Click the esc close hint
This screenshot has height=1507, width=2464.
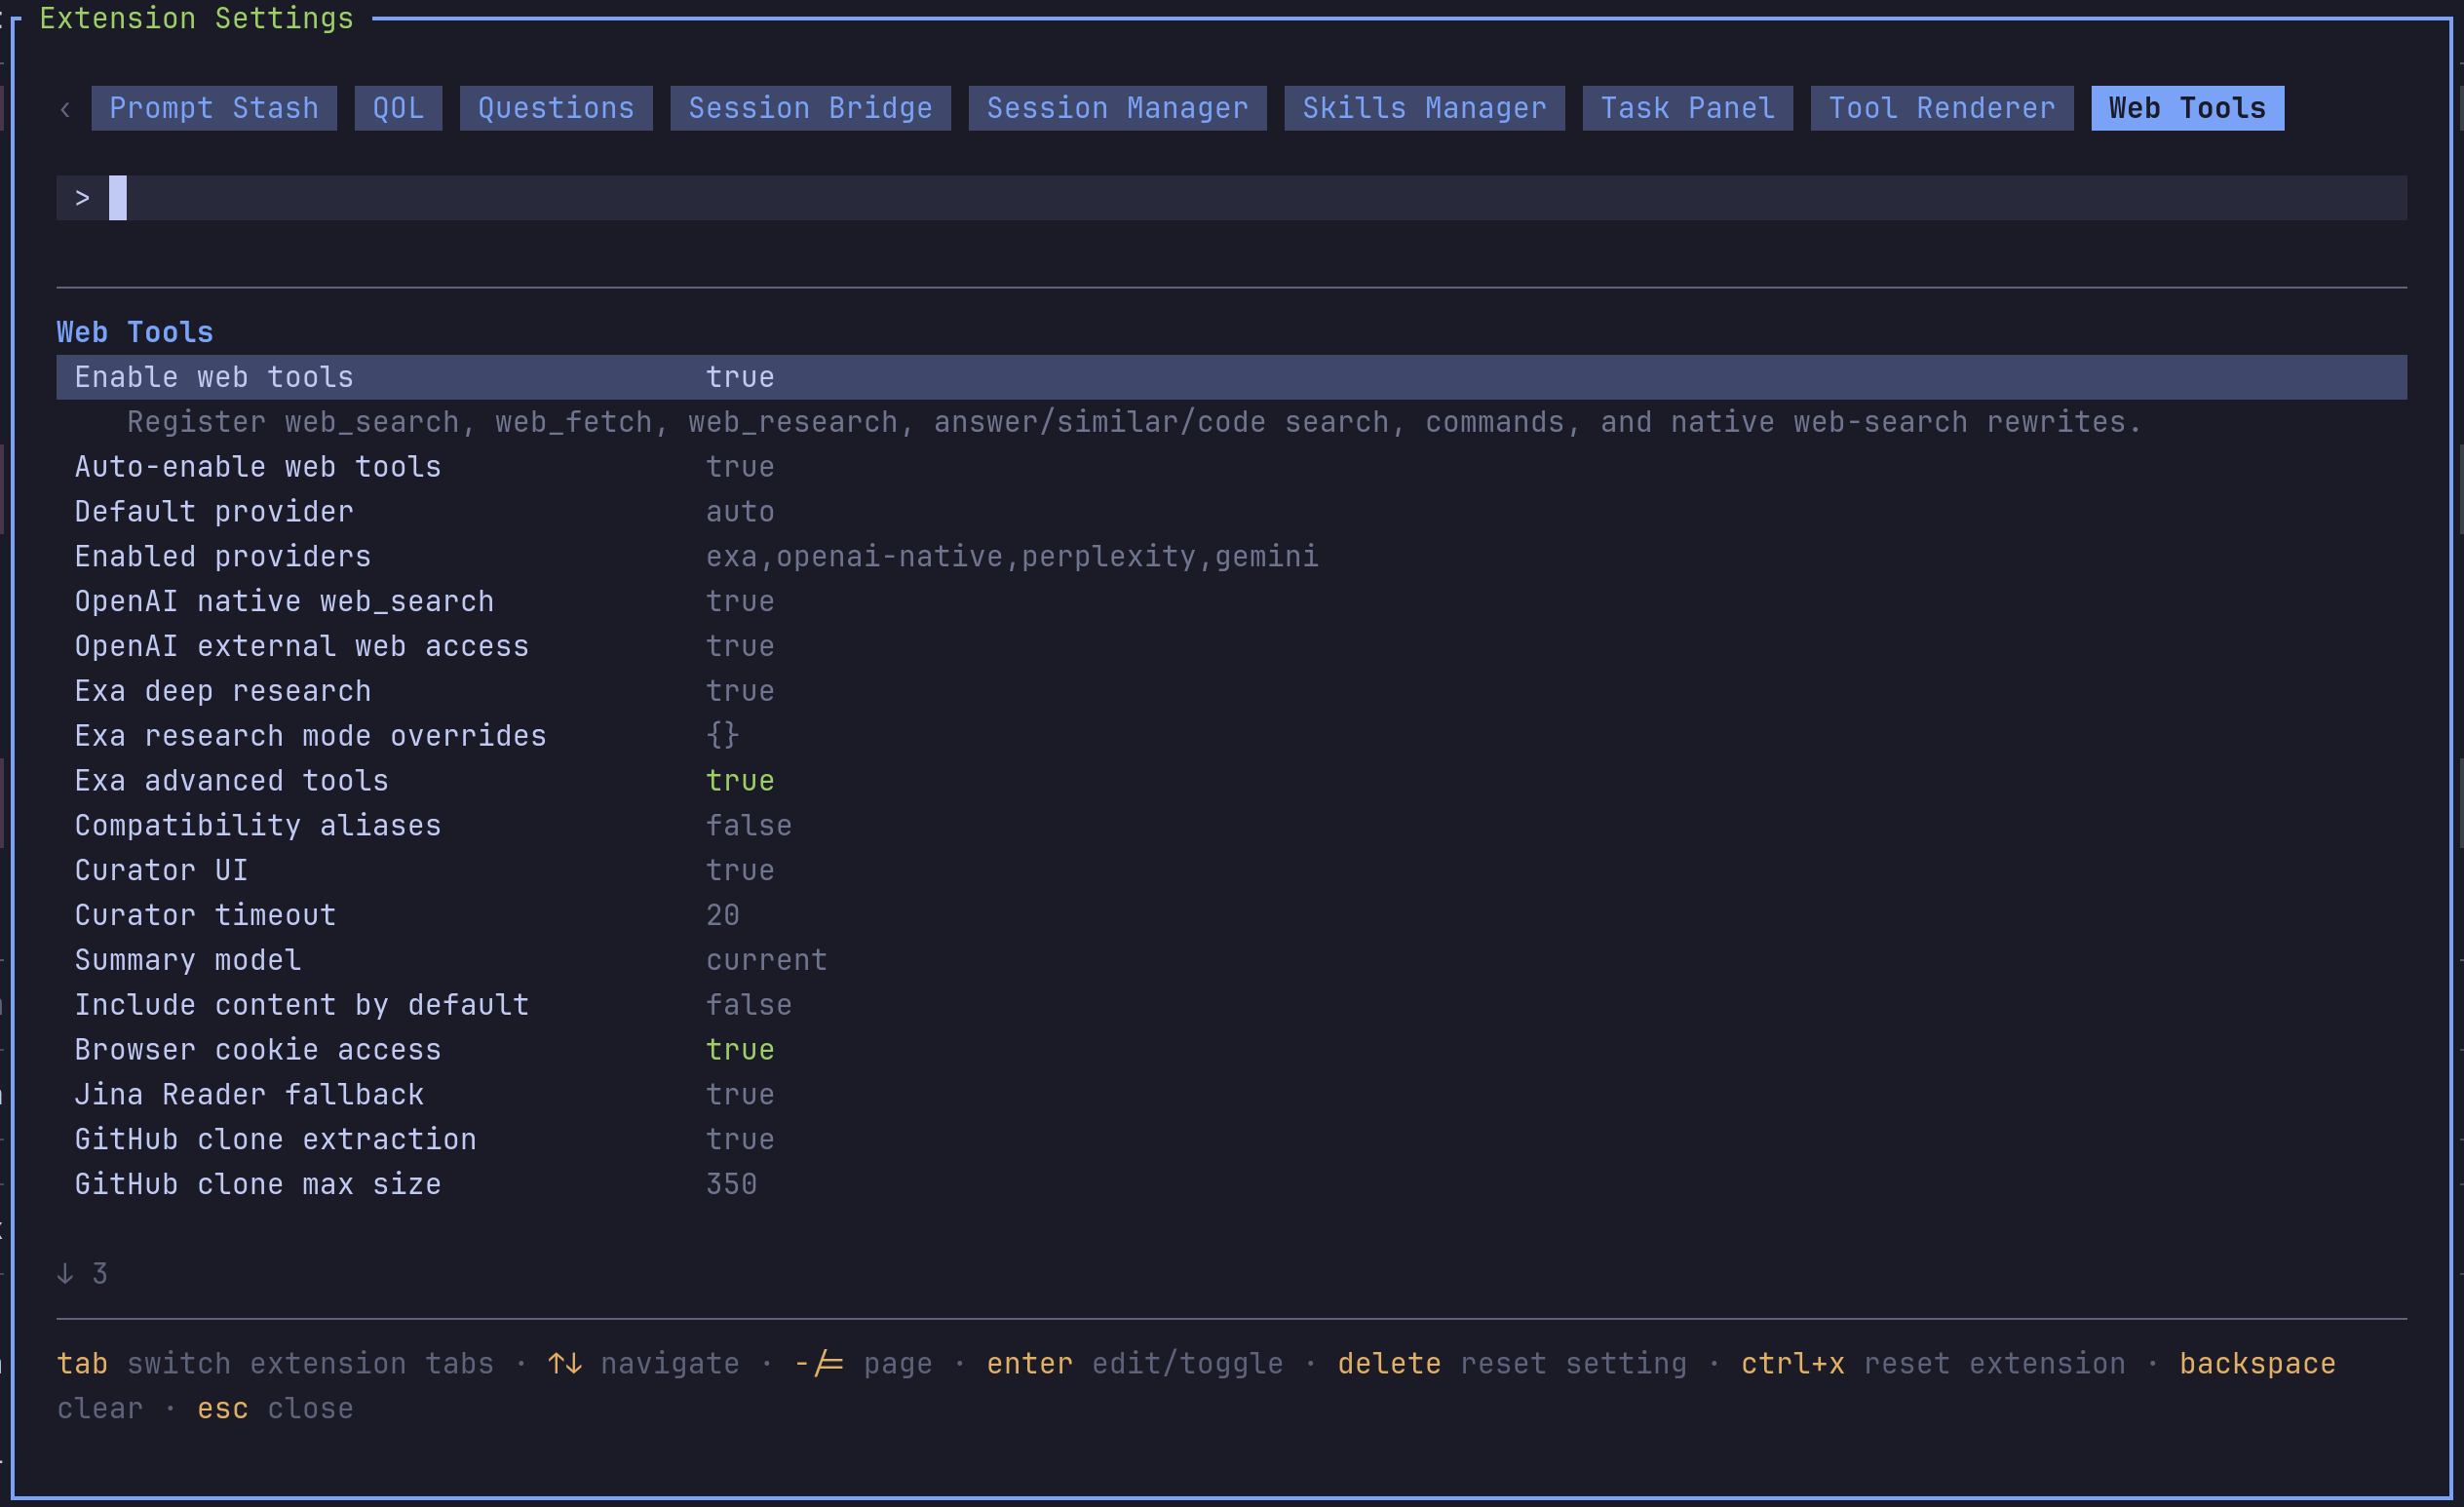click(275, 1409)
